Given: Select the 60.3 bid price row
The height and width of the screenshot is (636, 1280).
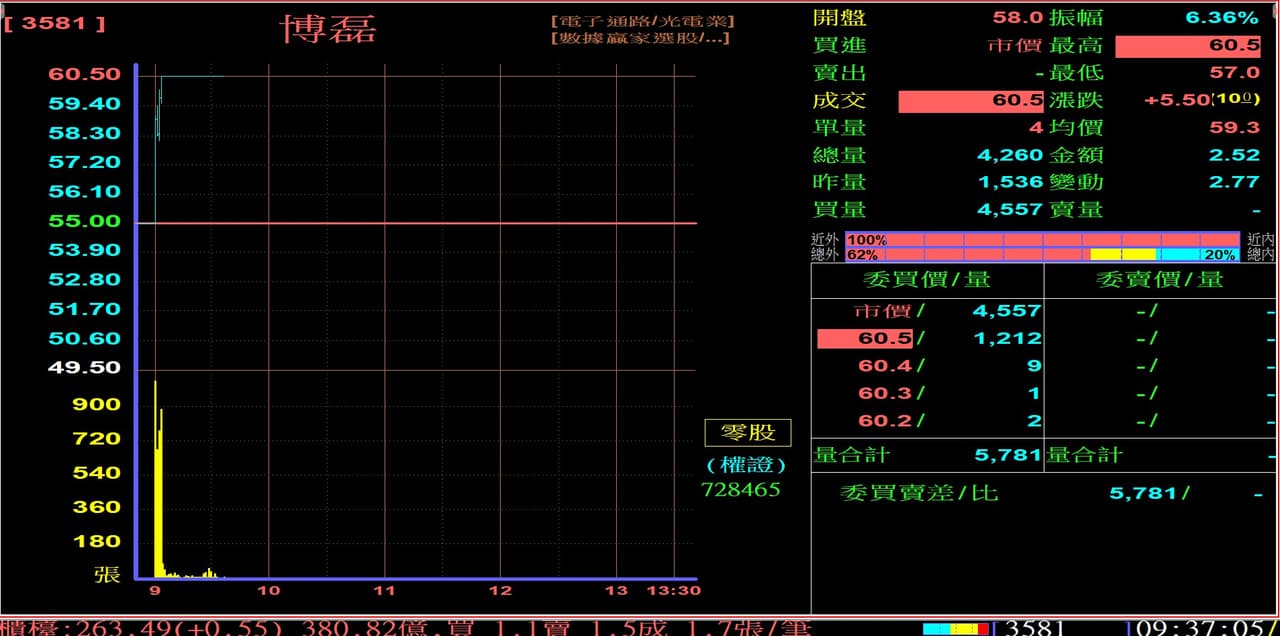Looking at the screenshot, I should coord(927,394).
